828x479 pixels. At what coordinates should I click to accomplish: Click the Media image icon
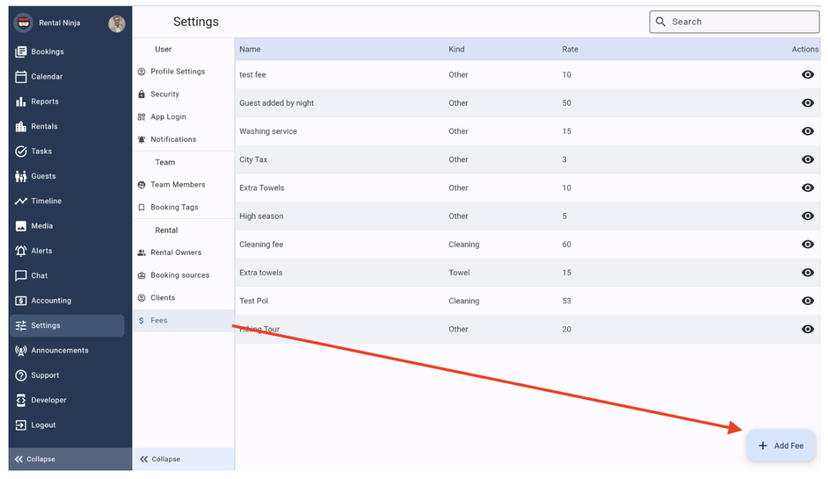pyautogui.click(x=21, y=226)
